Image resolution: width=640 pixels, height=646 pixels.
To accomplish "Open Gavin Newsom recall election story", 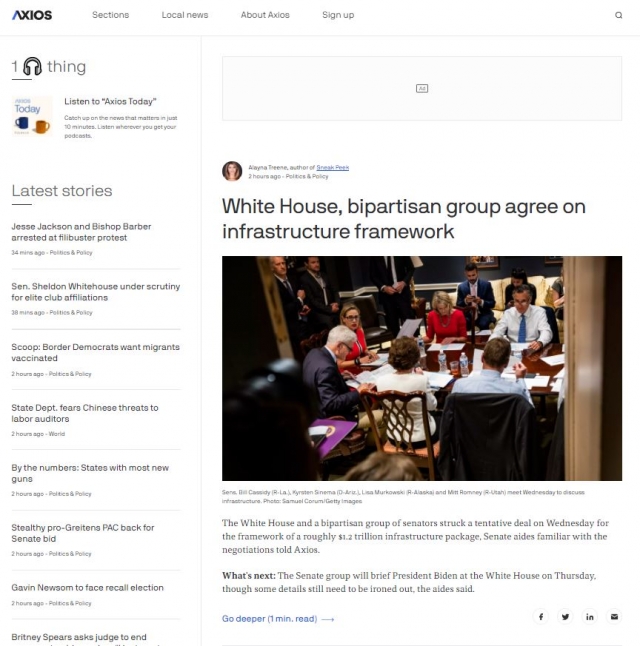I will (x=87, y=587).
